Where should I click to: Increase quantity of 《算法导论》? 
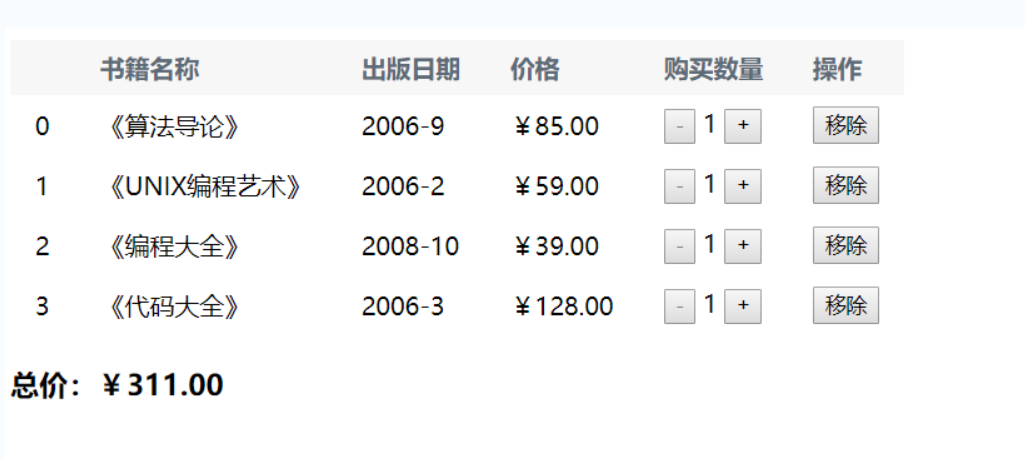tap(743, 125)
